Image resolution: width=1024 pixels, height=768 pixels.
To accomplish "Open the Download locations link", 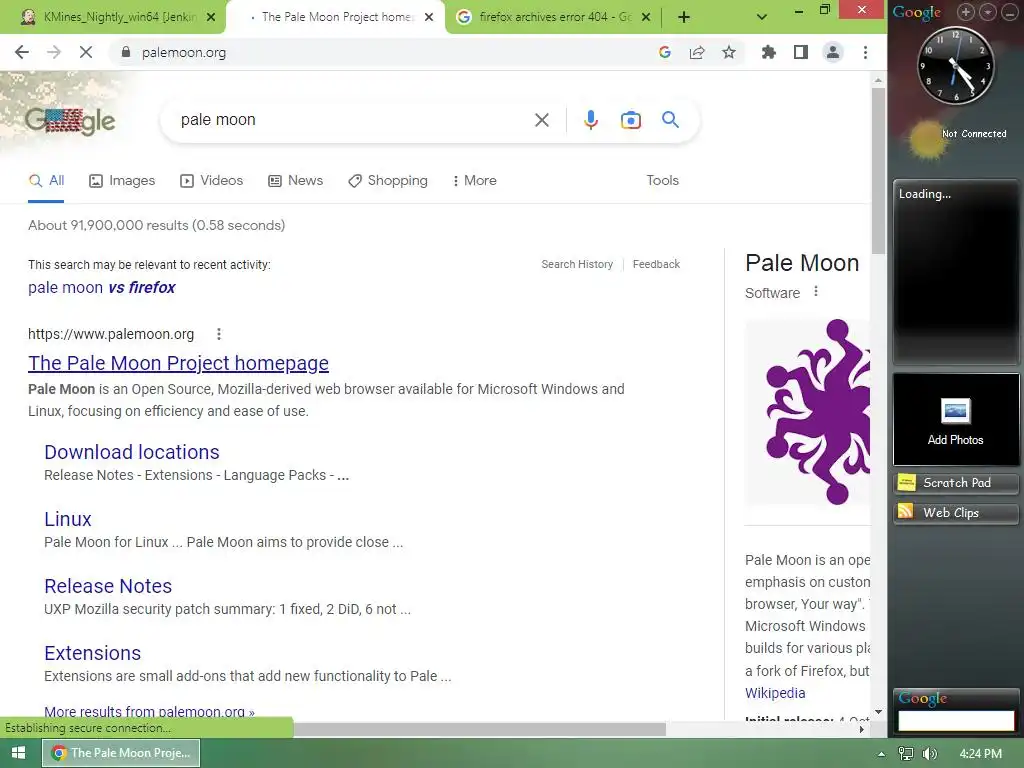I will pyautogui.click(x=132, y=452).
